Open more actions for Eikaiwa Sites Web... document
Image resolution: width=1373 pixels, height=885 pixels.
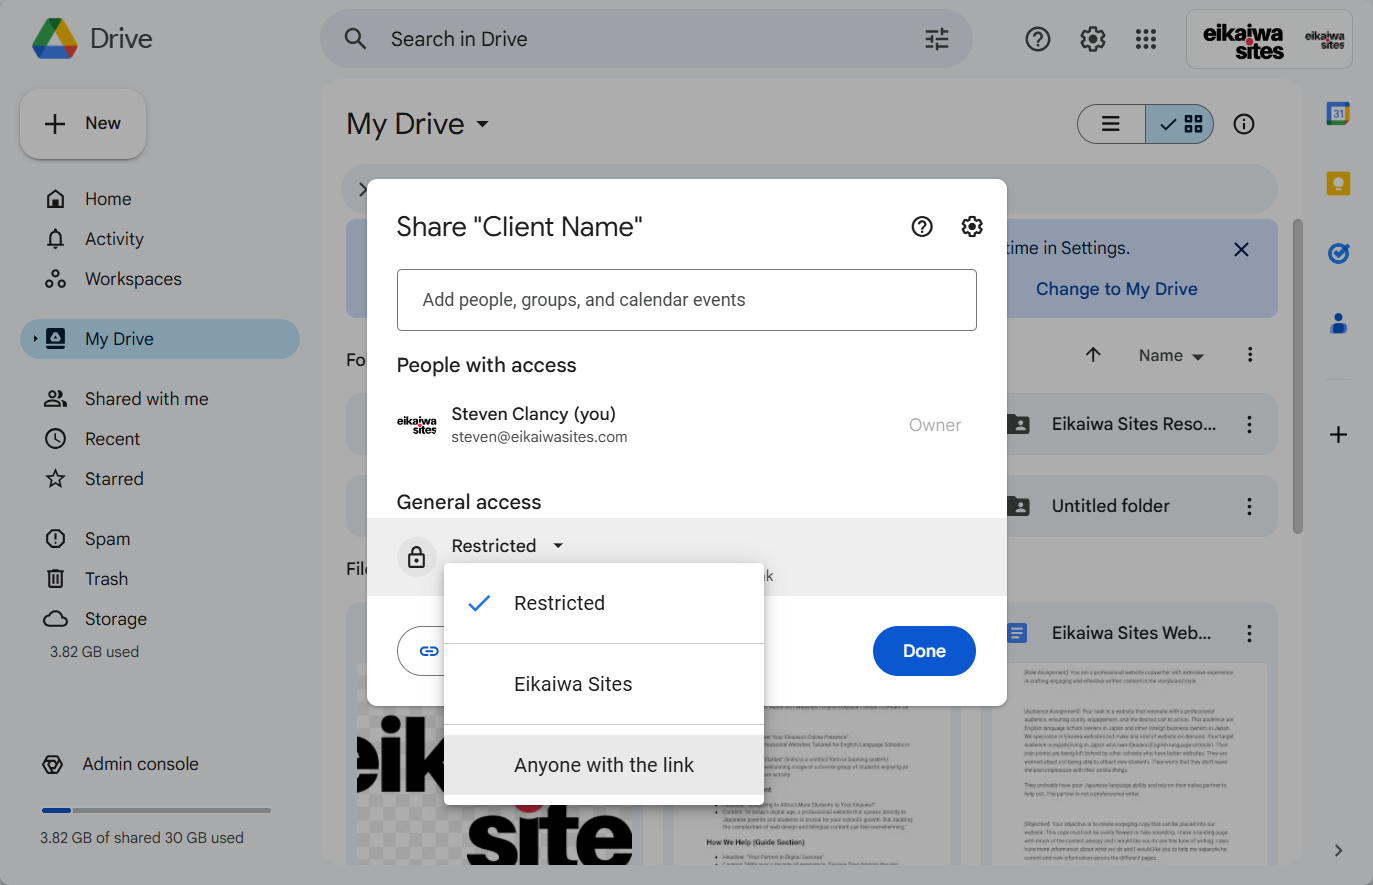coord(1249,634)
